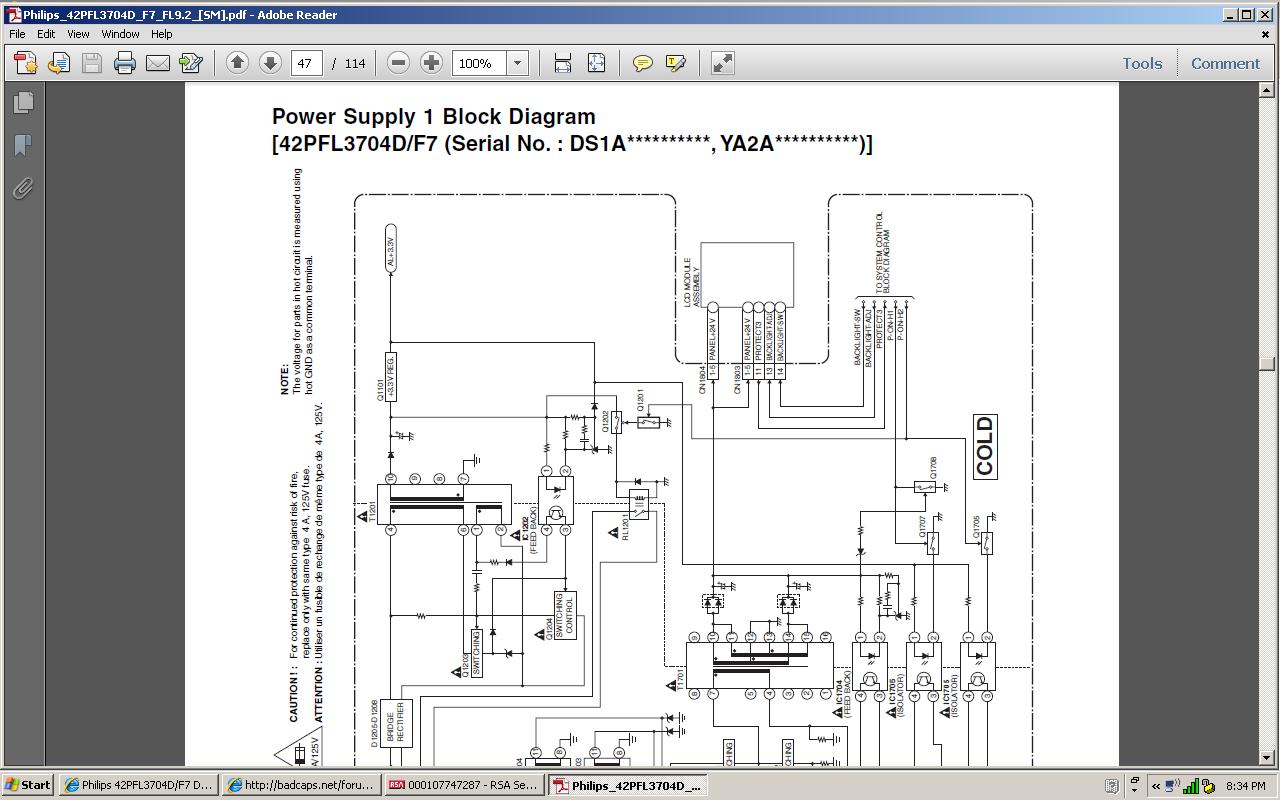Open the View menu

[78, 34]
